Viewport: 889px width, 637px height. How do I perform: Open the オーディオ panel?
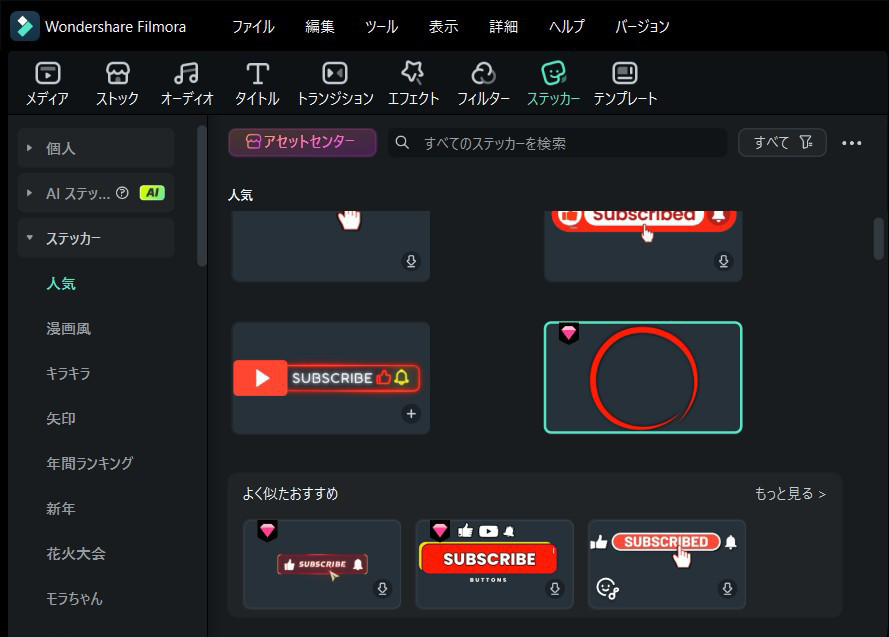(186, 82)
